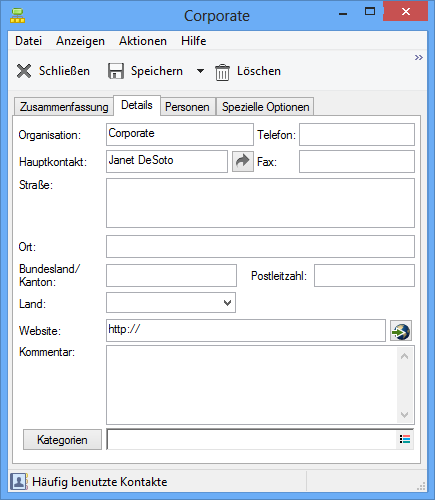Image resolution: width=435 pixels, height=500 pixels.
Task: Select the Details tab
Action: 137,105
